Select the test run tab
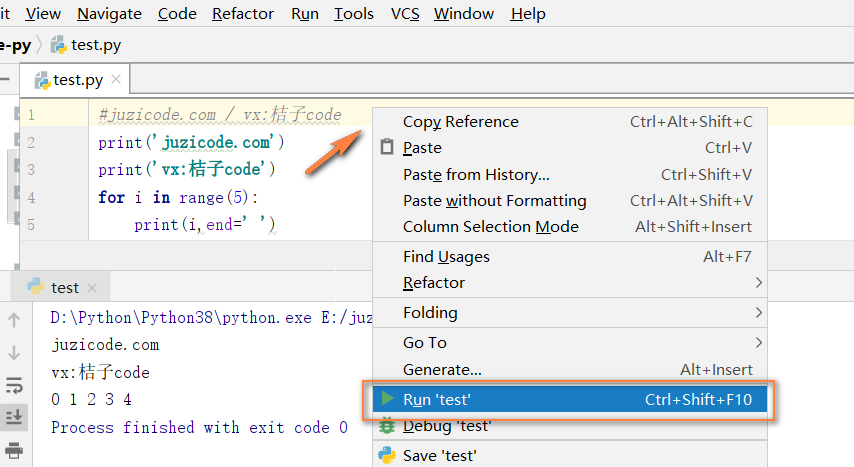854x467 pixels. pyautogui.click(x=62, y=287)
